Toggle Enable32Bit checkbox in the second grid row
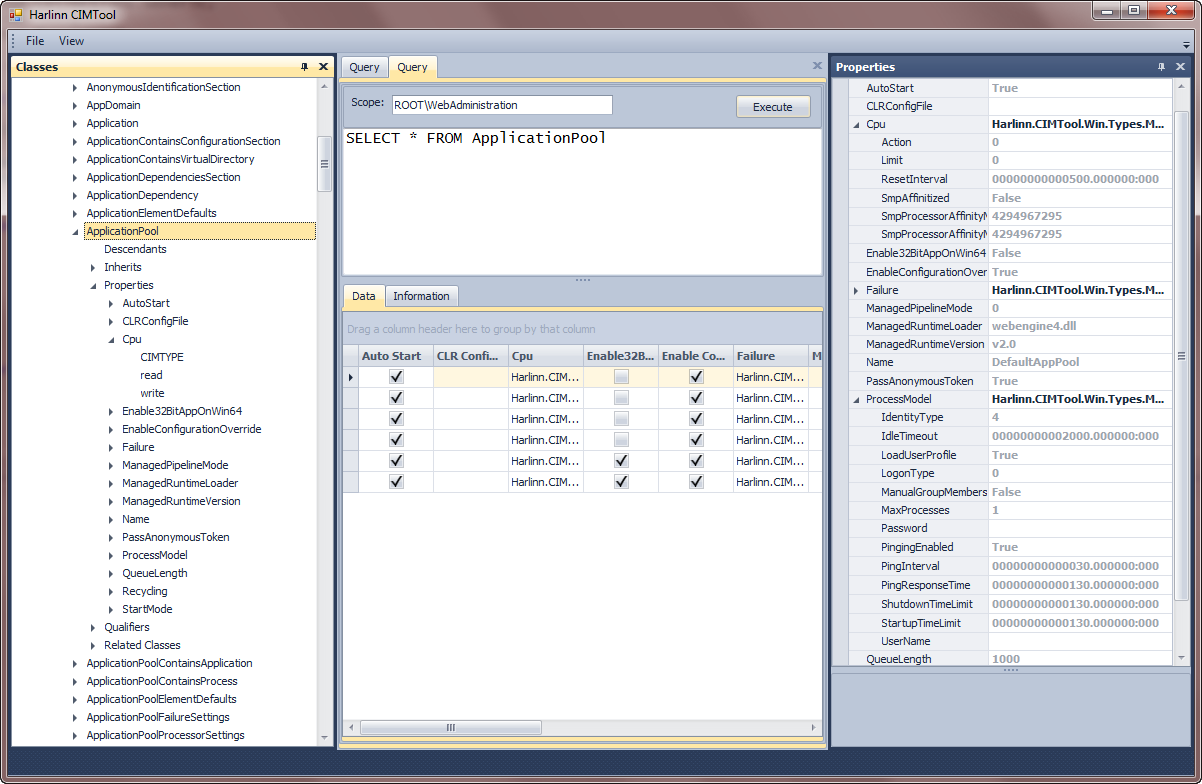Image resolution: width=1202 pixels, height=784 pixels. (x=621, y=398)
